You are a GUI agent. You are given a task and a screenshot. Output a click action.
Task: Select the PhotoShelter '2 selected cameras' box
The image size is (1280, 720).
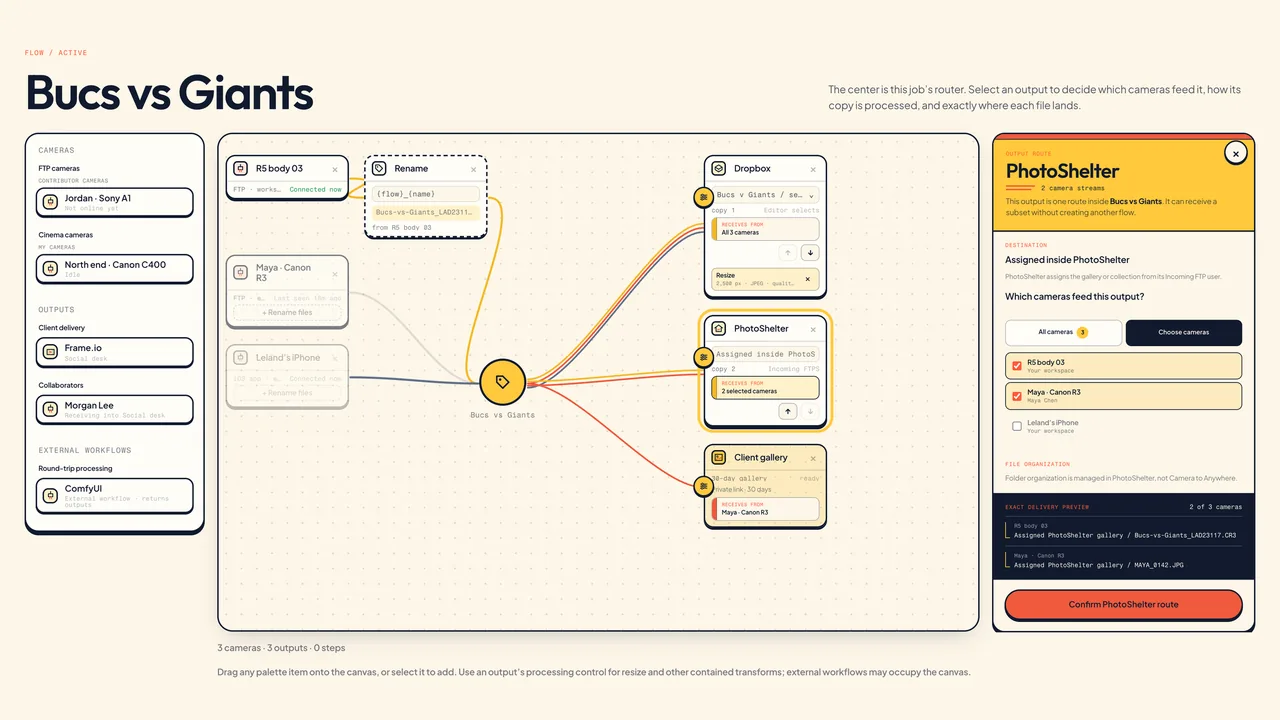[765, 387]
